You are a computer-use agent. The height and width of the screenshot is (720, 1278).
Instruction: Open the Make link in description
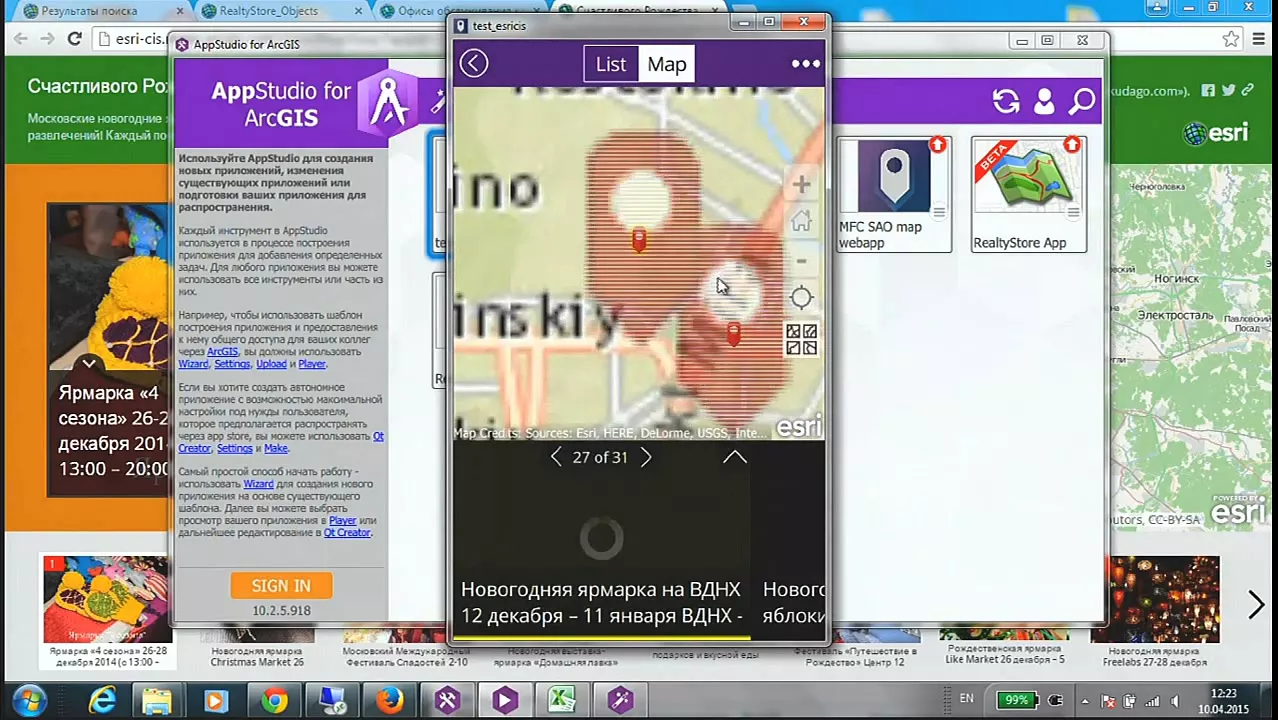[276, 449]
